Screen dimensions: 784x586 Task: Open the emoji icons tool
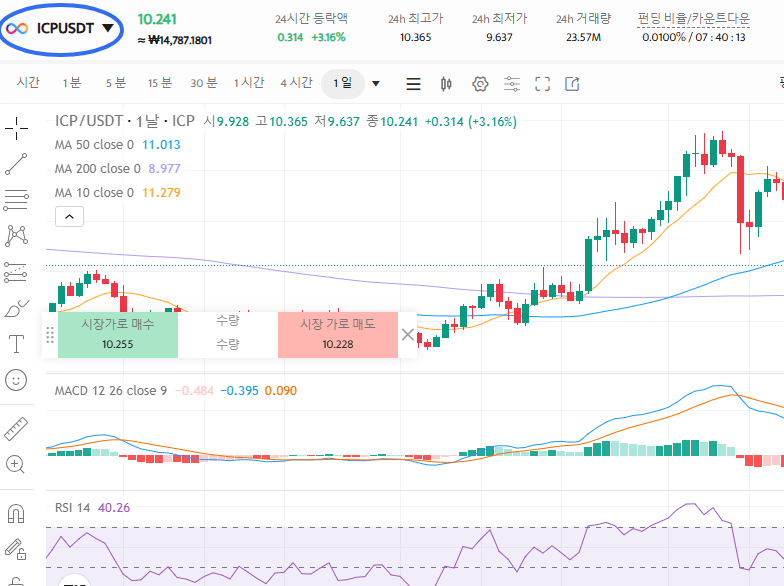point(16,380)
